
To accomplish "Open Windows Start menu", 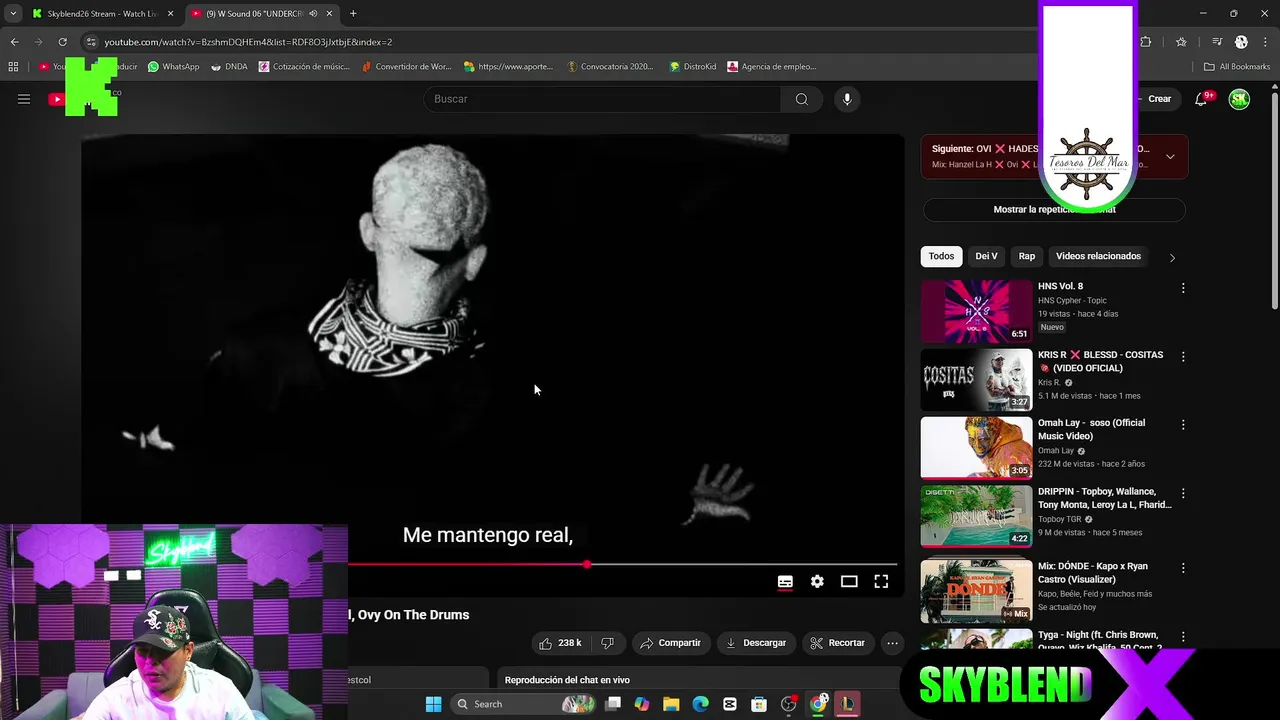I will (433, 704).
